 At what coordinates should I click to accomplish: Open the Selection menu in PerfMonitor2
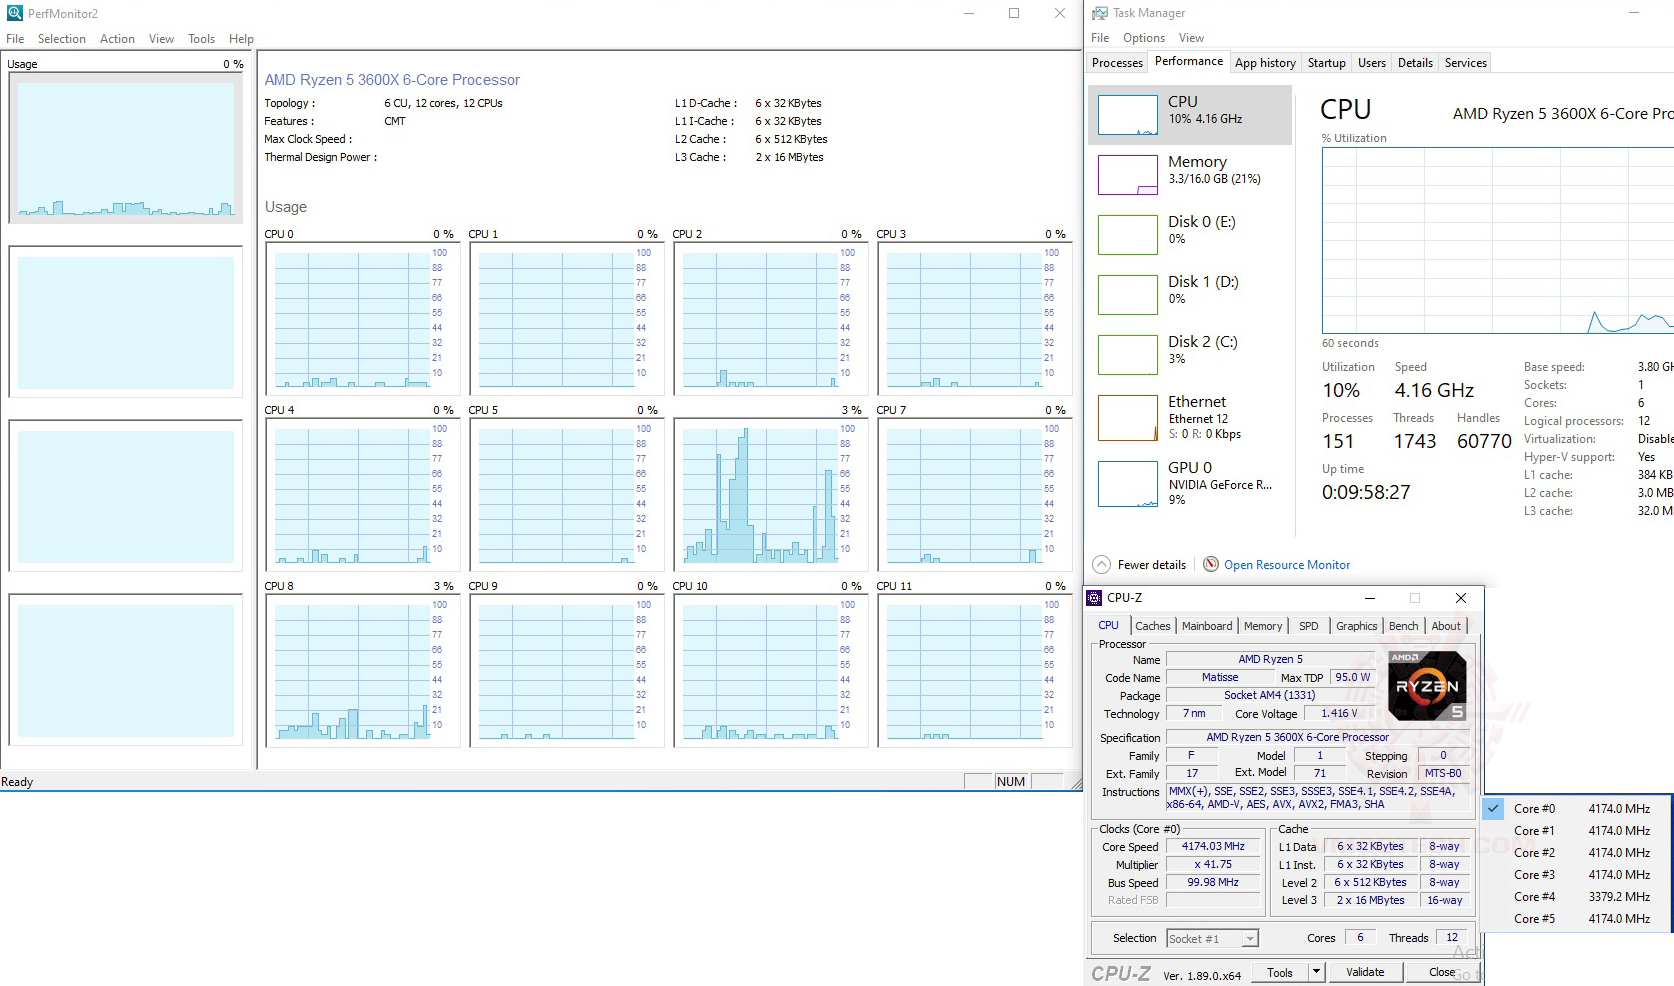click(x=62, y=39)
